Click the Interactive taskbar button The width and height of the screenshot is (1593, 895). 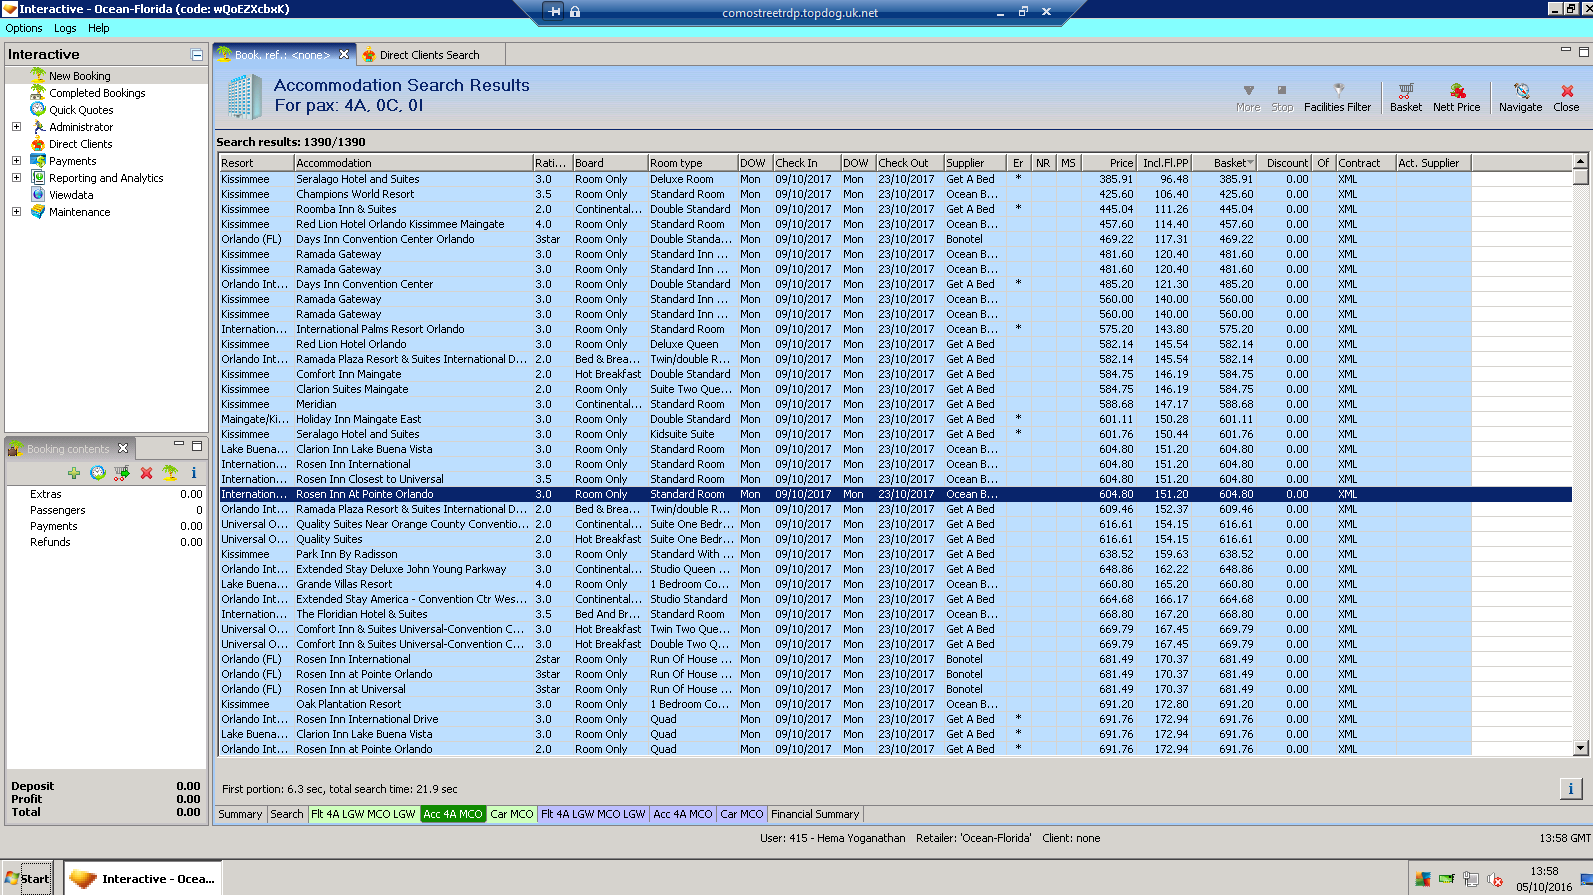(x=143, y=879)
